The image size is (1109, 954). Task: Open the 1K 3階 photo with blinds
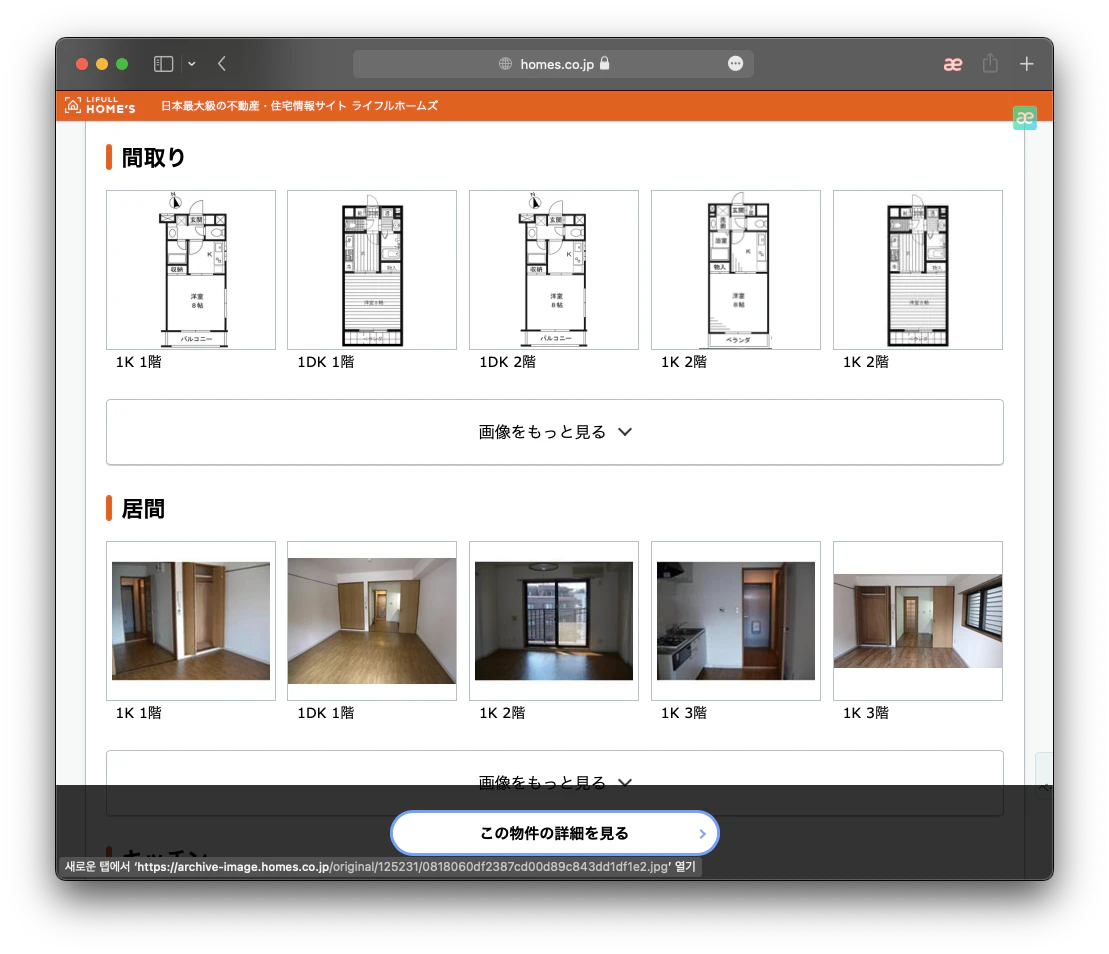(917, 621)
